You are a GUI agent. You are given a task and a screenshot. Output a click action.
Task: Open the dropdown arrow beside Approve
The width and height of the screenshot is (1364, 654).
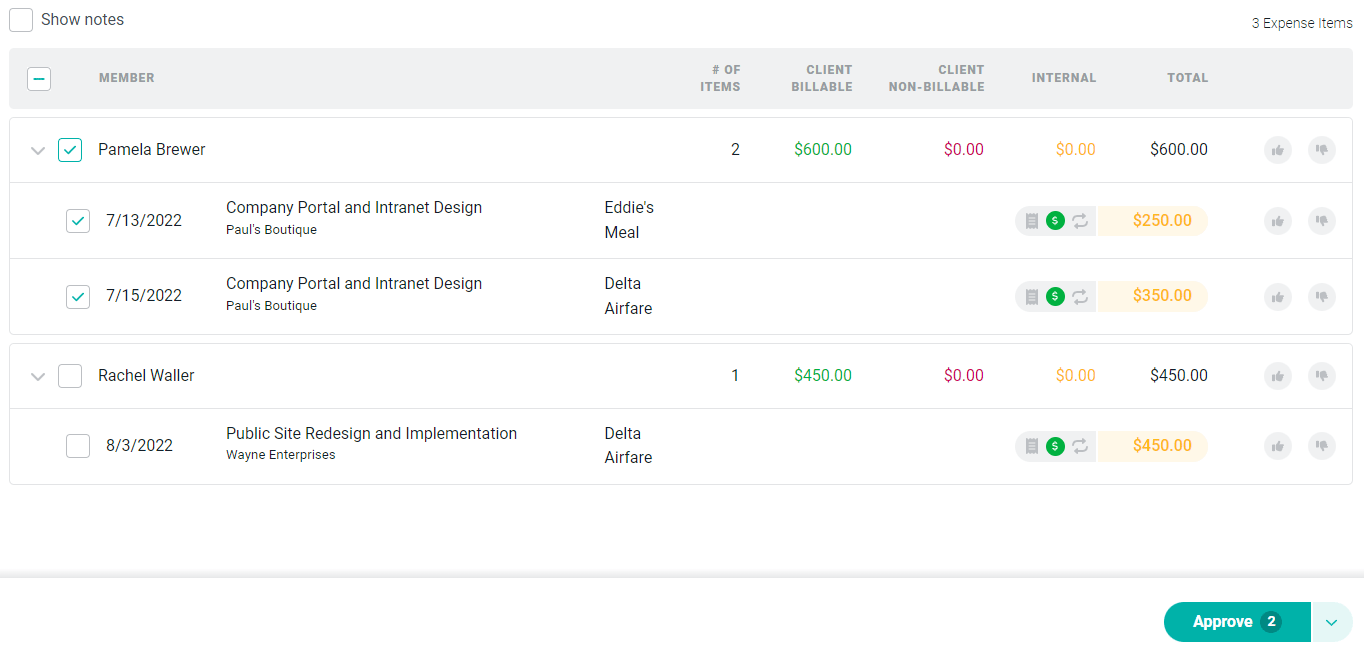tap(1332, 622)
